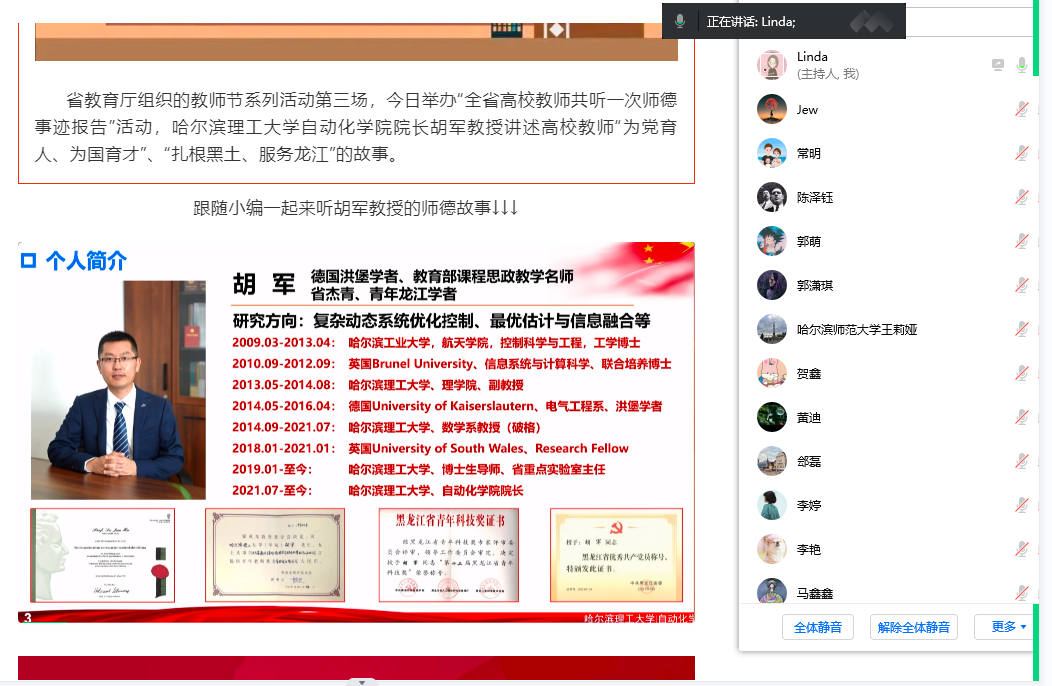Image resolution: width=1052 pixels, height=686 pixels.
Task: Click 陈泽钰's profile avatar
Action: tap(772, 197)
